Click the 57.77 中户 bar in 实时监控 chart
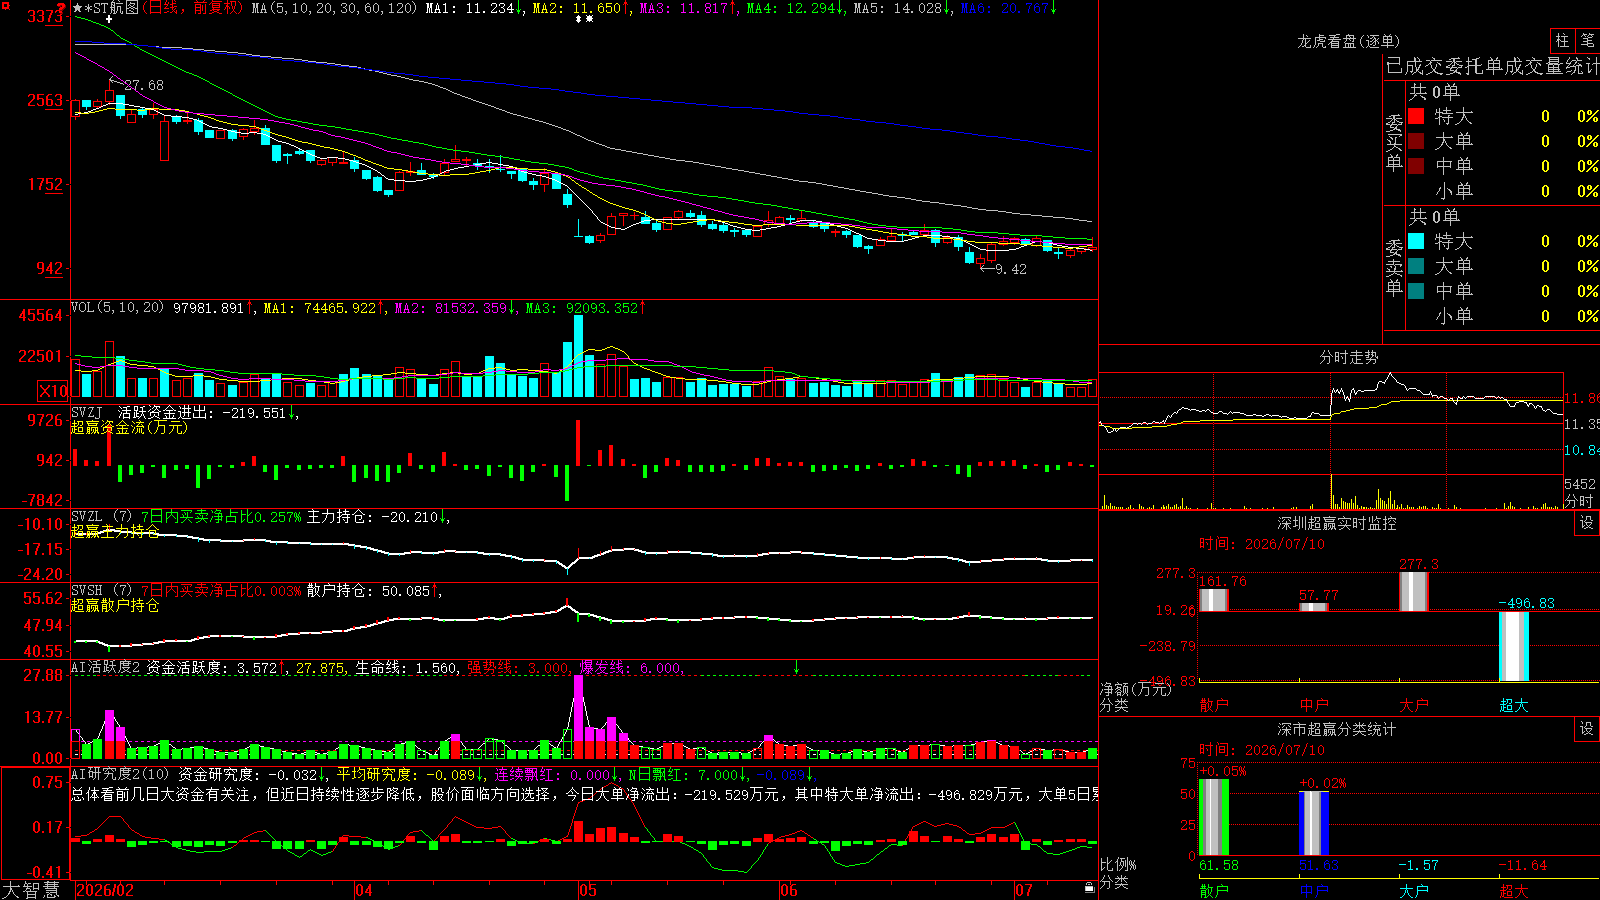 pyautogui.click(x=1314, y=607)
